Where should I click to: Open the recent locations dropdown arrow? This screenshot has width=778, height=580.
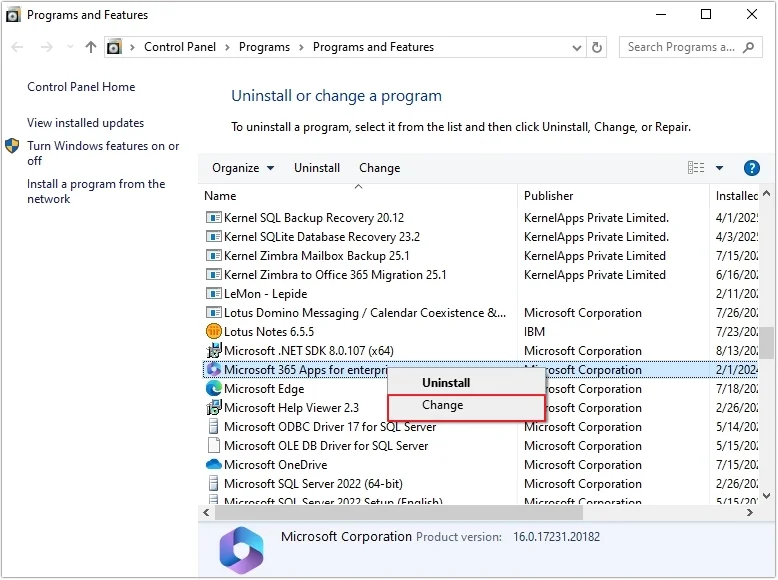tap(70, 47)
